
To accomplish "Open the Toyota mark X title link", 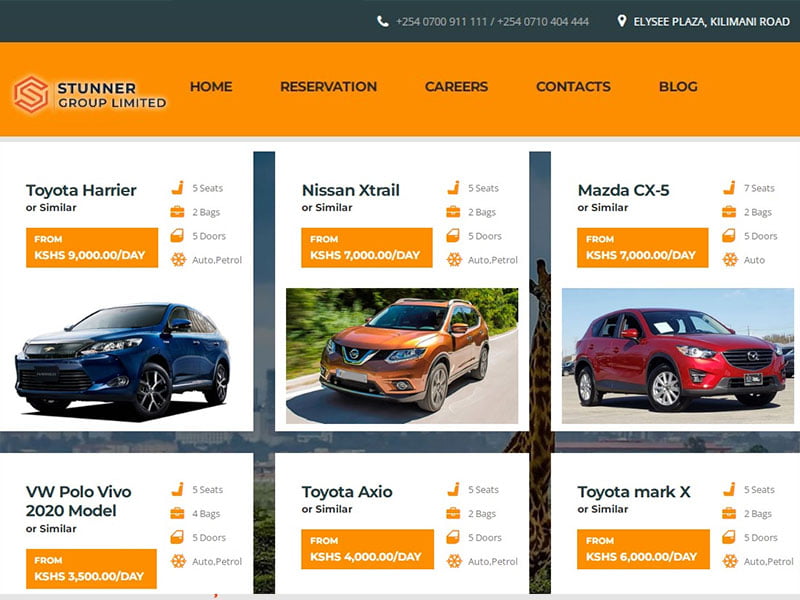I will coord(634,492).
